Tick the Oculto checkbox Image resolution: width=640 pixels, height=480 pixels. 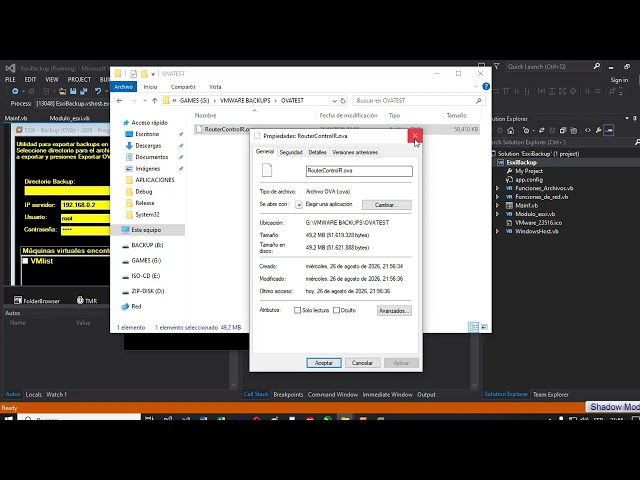point(336,310)
